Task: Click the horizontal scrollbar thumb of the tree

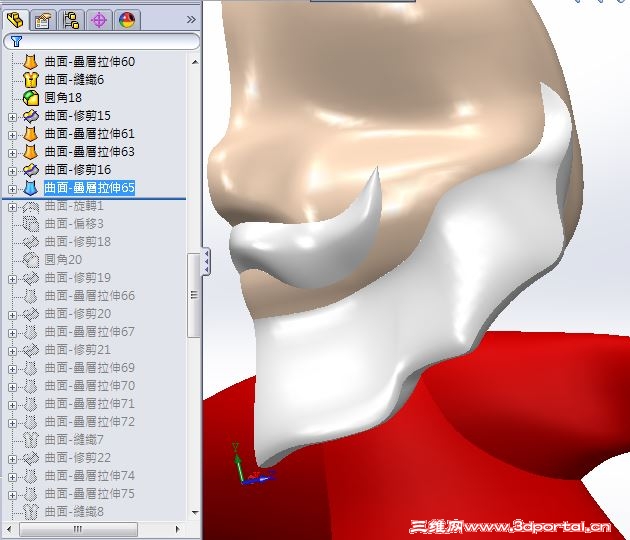Action: pyautogui.click(x=78, y=529)
